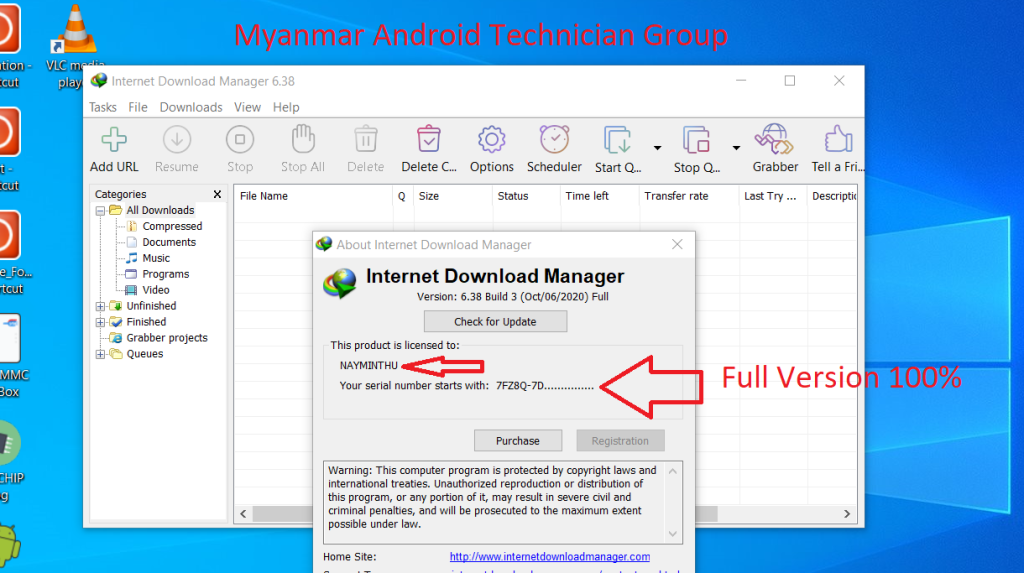Open the Grabber toolbar icon

[x=775, y=139]
